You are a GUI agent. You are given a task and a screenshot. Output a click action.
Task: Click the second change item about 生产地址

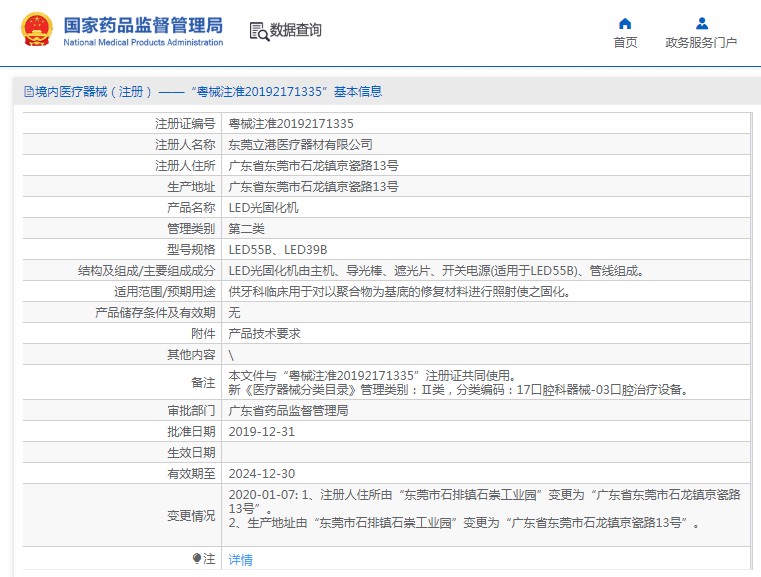point(463,523)
